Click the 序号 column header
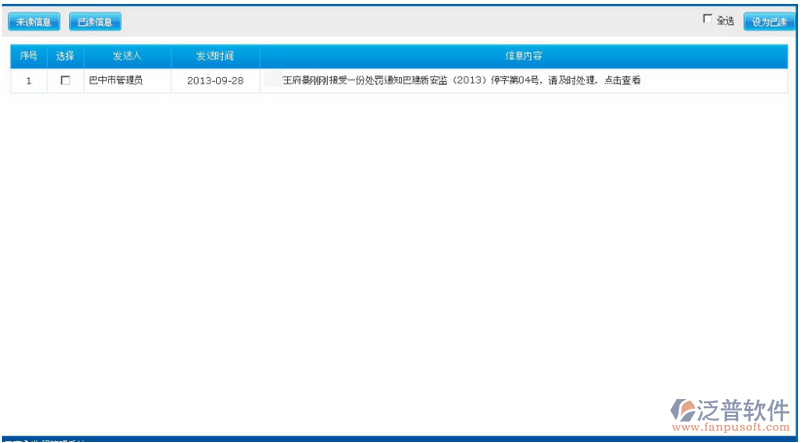The width and height of the screenshot is (800, 443). (29, 56)
